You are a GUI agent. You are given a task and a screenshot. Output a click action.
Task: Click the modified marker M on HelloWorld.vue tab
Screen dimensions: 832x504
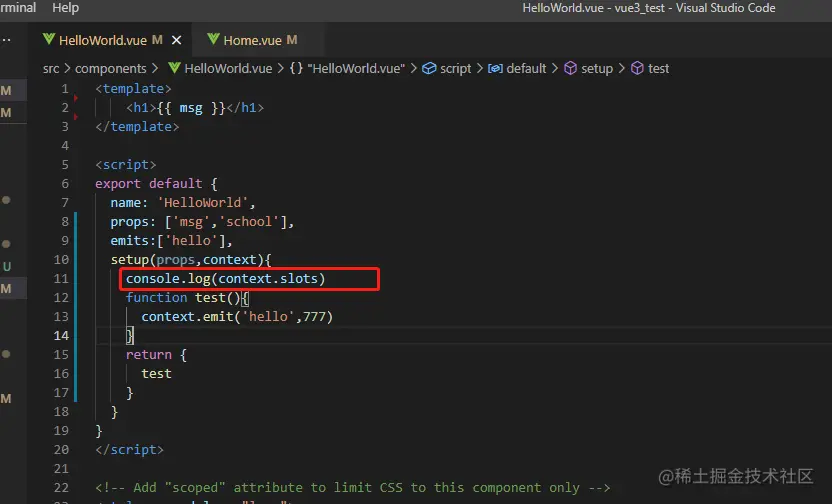pos(157,40)
